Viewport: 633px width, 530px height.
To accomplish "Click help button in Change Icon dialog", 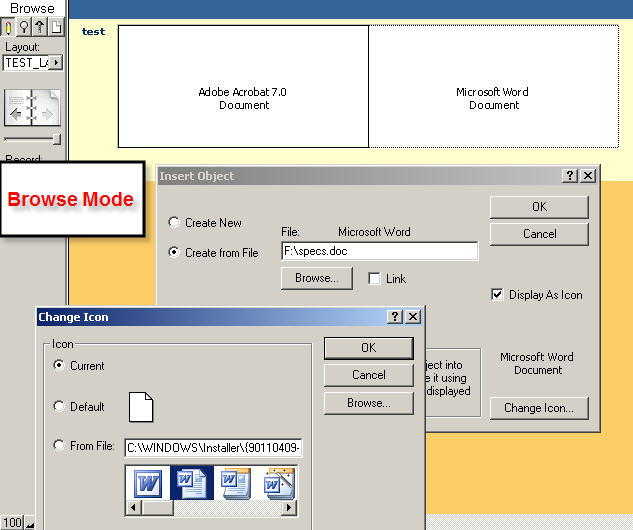I will [395, 316].
